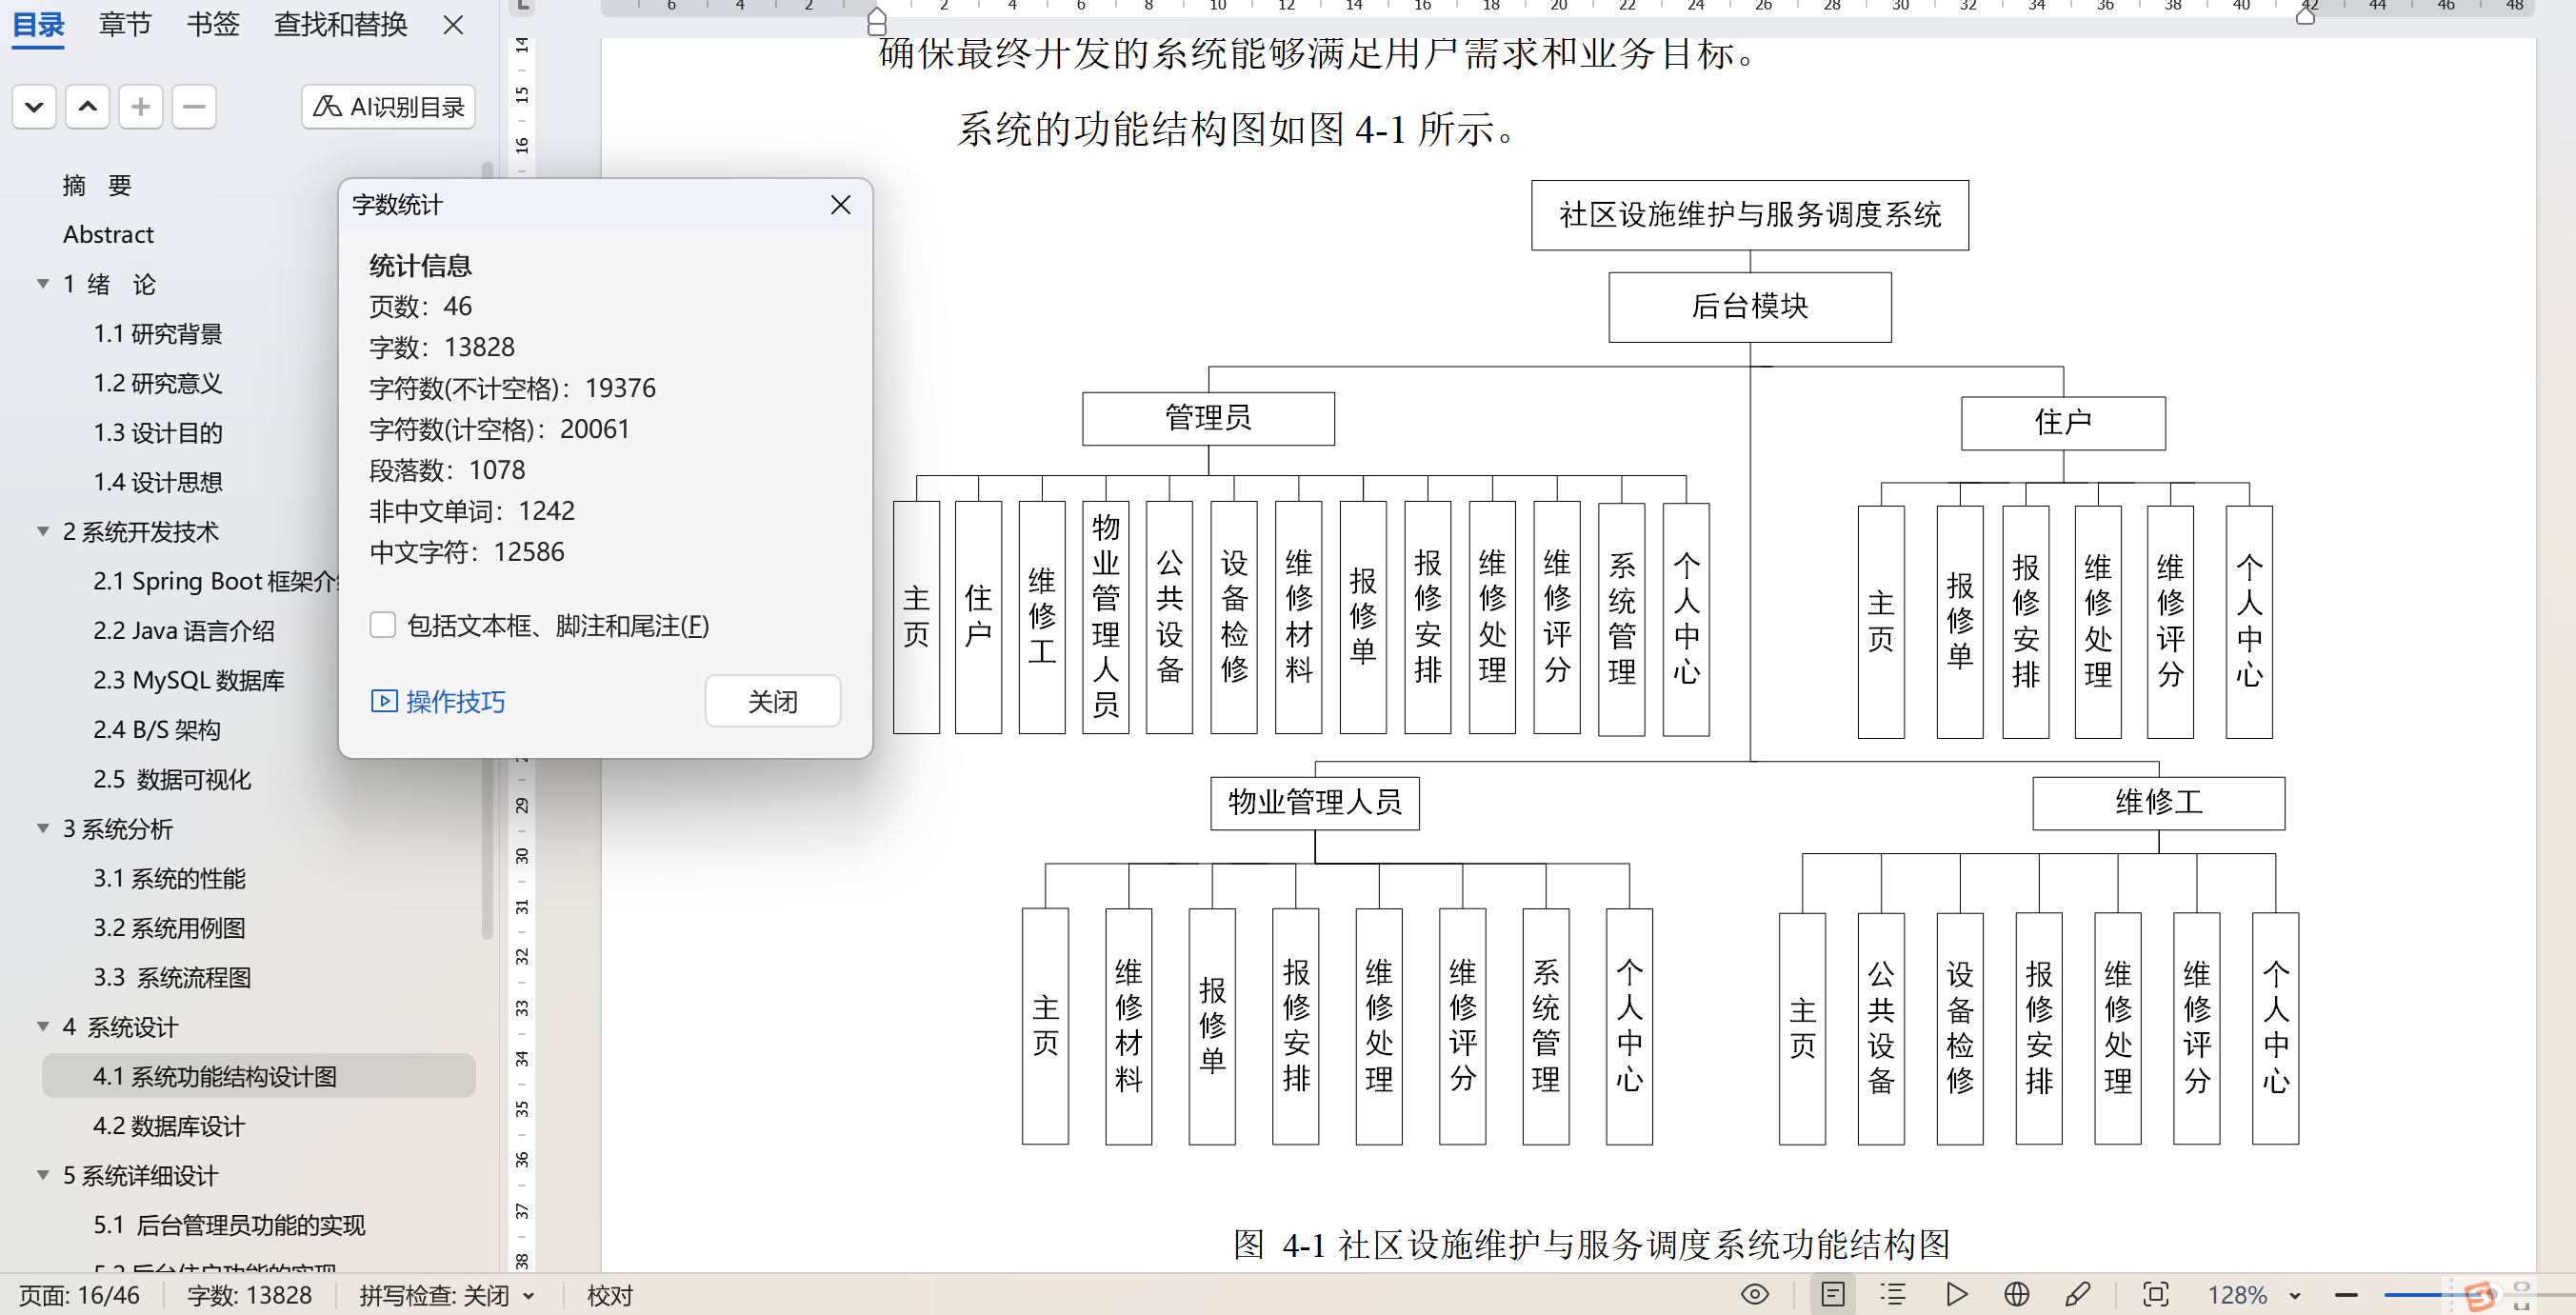Open web layout globe icon
Viewport: 2576px width, 1315px height.
[2017, 1294]
